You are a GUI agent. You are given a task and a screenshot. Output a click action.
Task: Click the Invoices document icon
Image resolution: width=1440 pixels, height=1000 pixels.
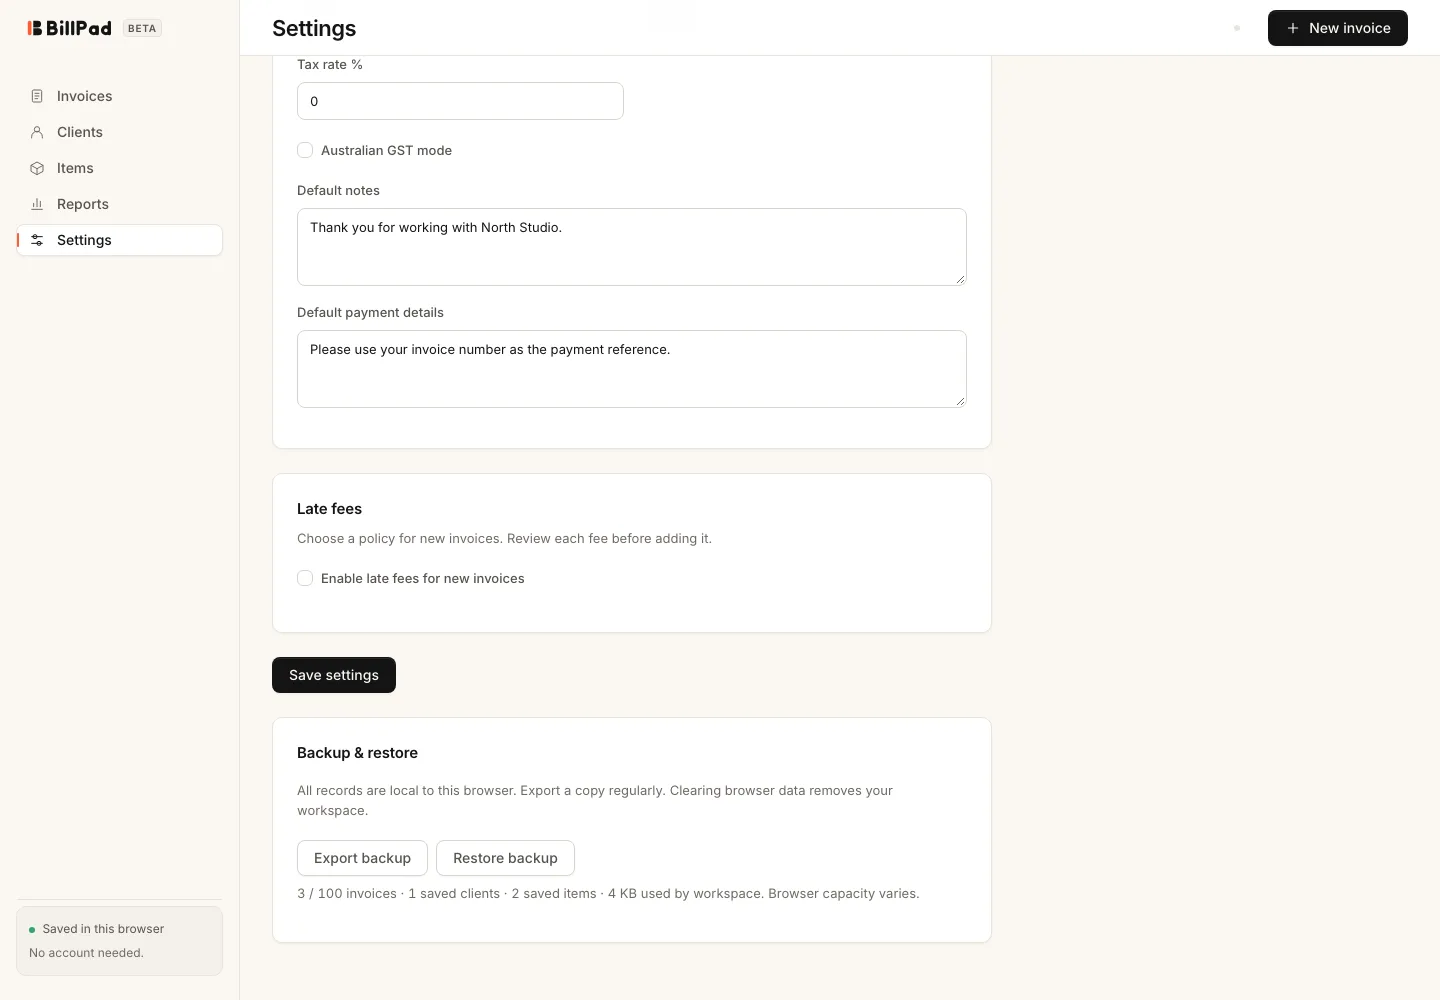[37, 96]
